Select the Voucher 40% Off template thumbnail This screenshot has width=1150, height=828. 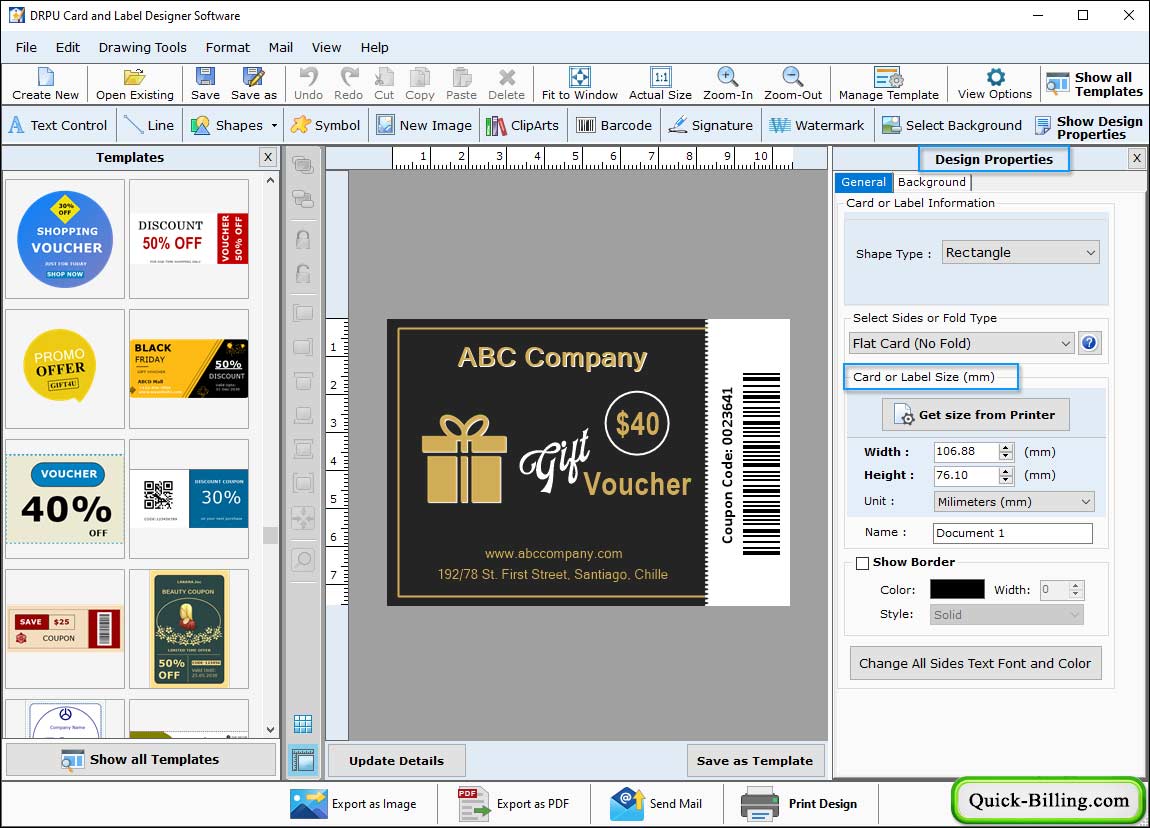point(65,499)
